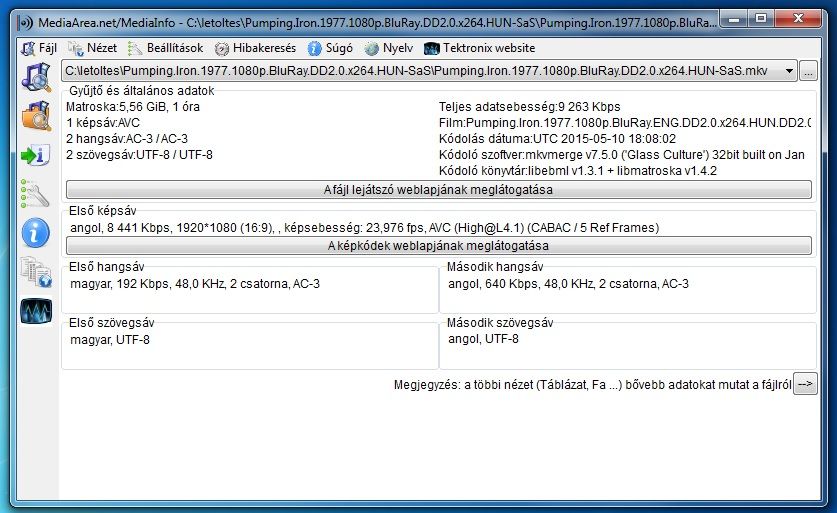Open the Nézet menu
The height and width of the screenshot is (513, 837).
pyautogui.click(x=92, y=48)
